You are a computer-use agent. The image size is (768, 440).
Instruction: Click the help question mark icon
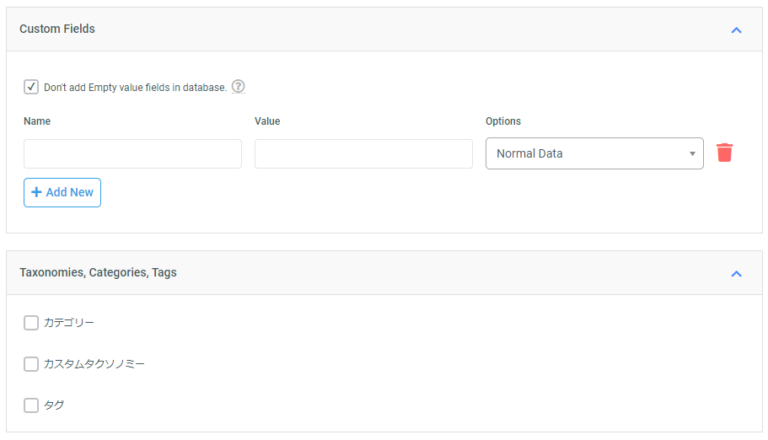pyautogui.click(x=238, y=86)
